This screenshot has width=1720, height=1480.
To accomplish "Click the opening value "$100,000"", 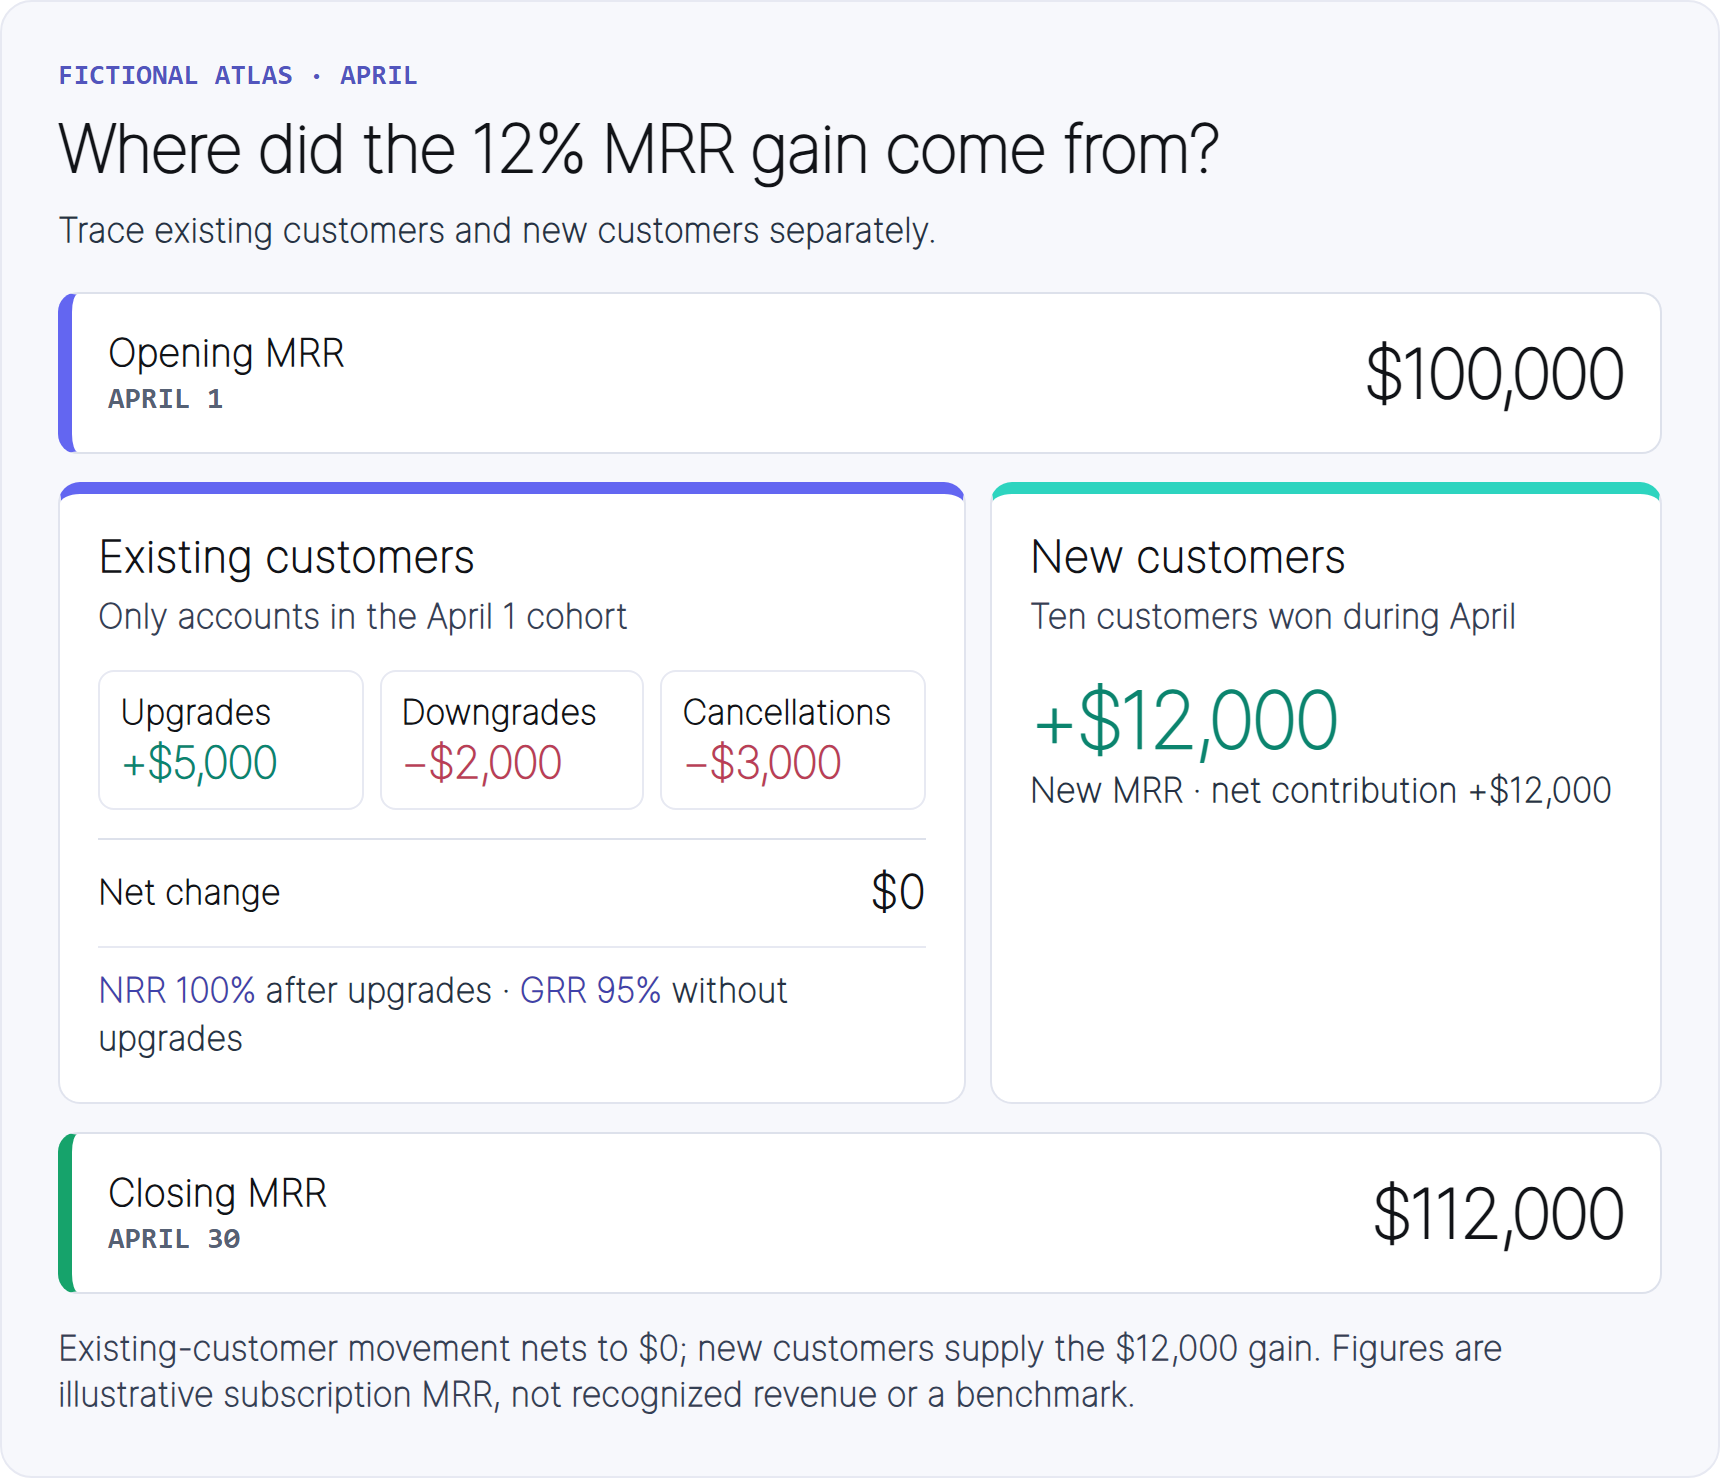I will [x=1494, y=374].
